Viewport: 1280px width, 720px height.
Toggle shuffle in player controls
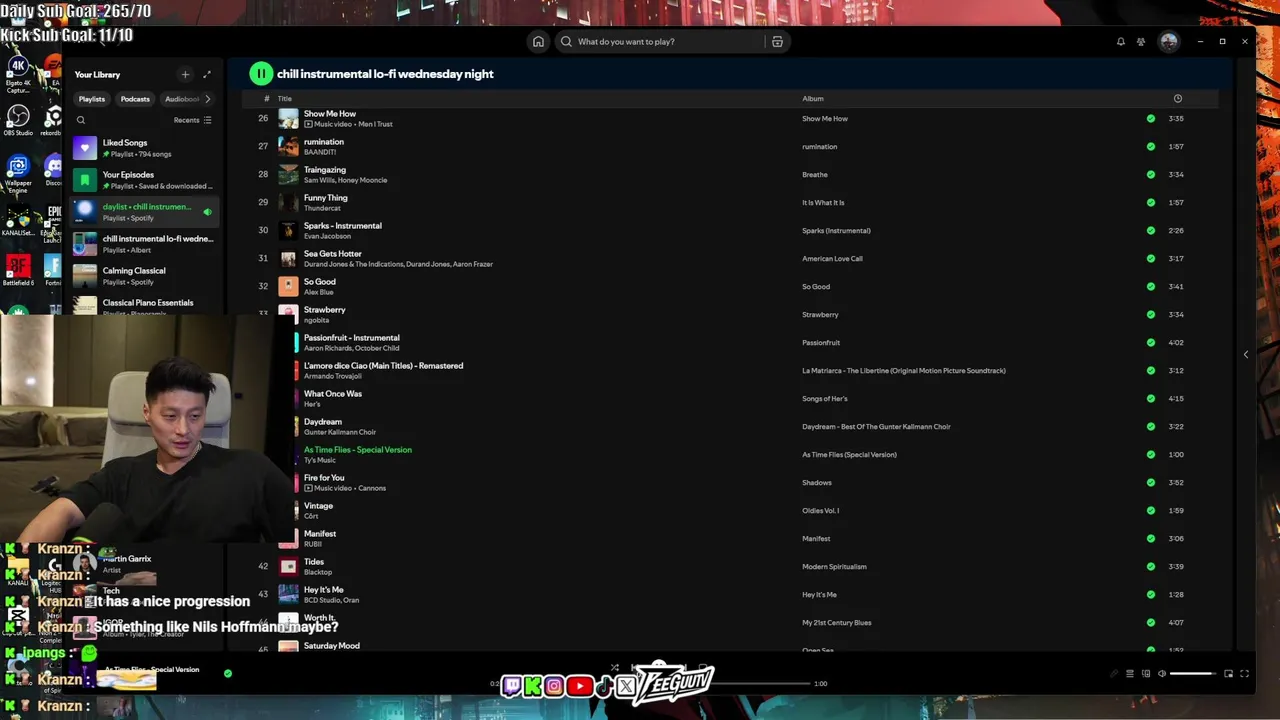615,668
